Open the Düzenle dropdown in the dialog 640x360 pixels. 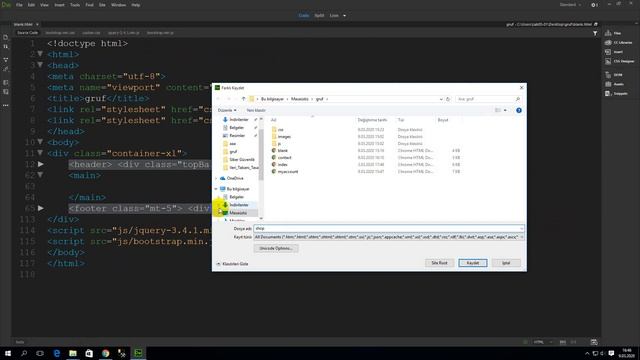point(227,110)
